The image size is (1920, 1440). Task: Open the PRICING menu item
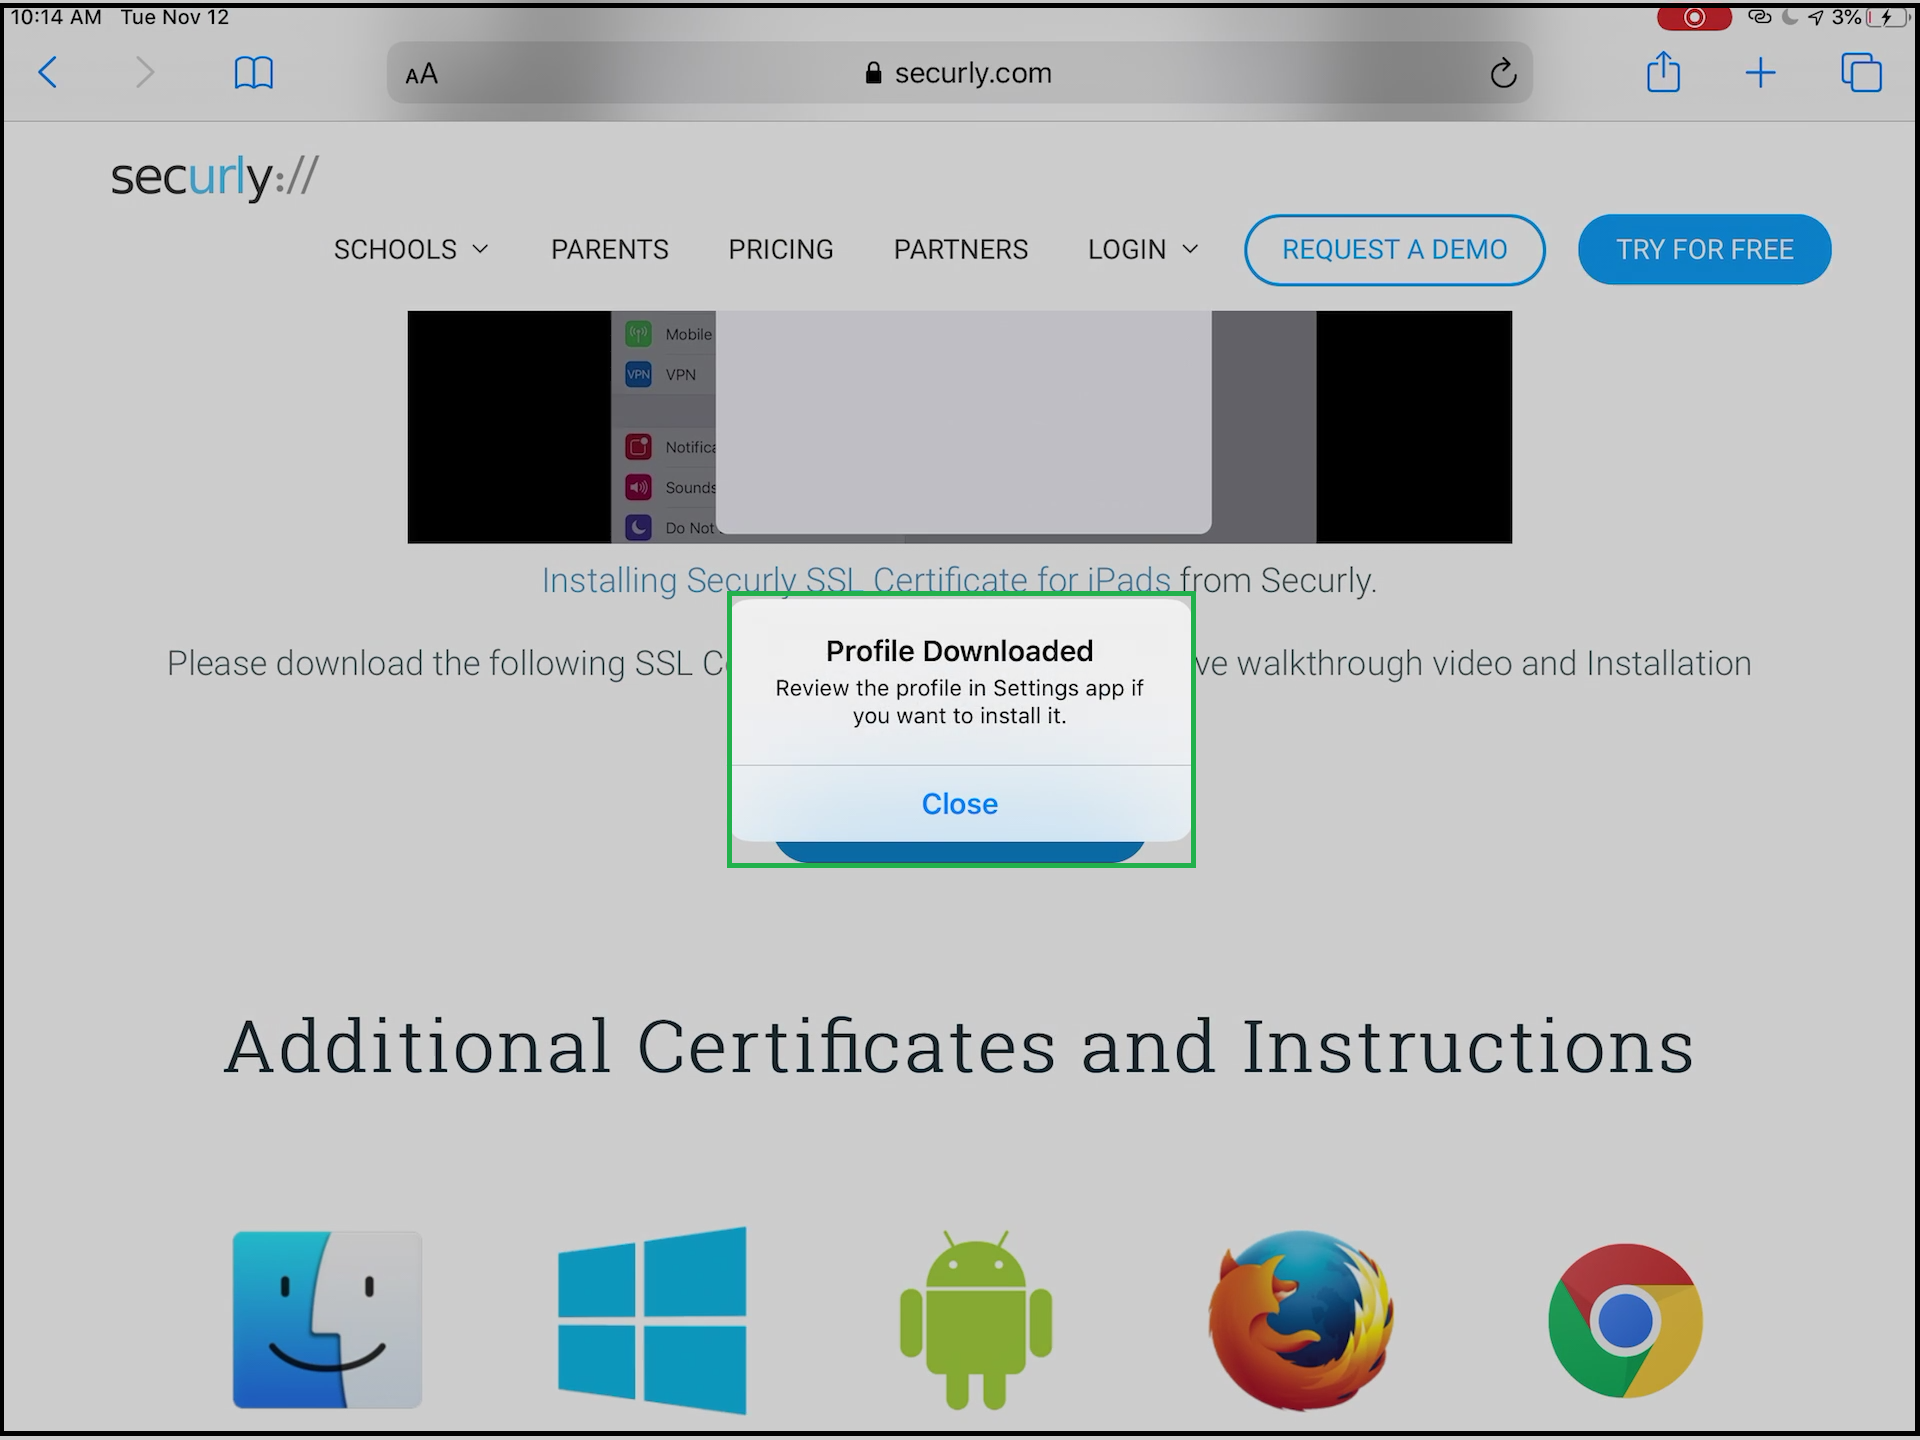(781, 249)
